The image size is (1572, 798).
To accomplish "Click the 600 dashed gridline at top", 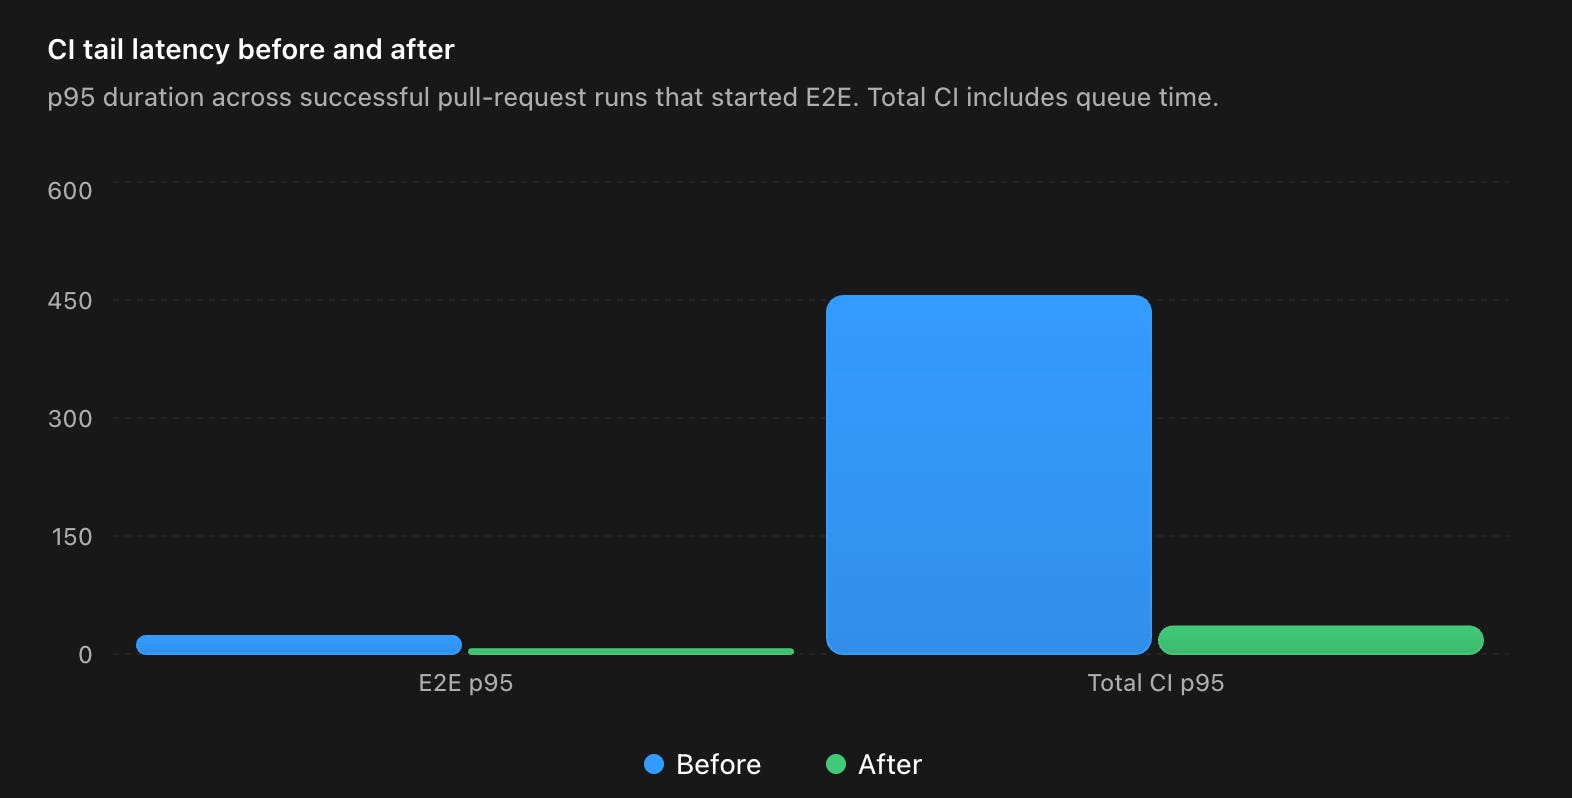I will point(811,181).
